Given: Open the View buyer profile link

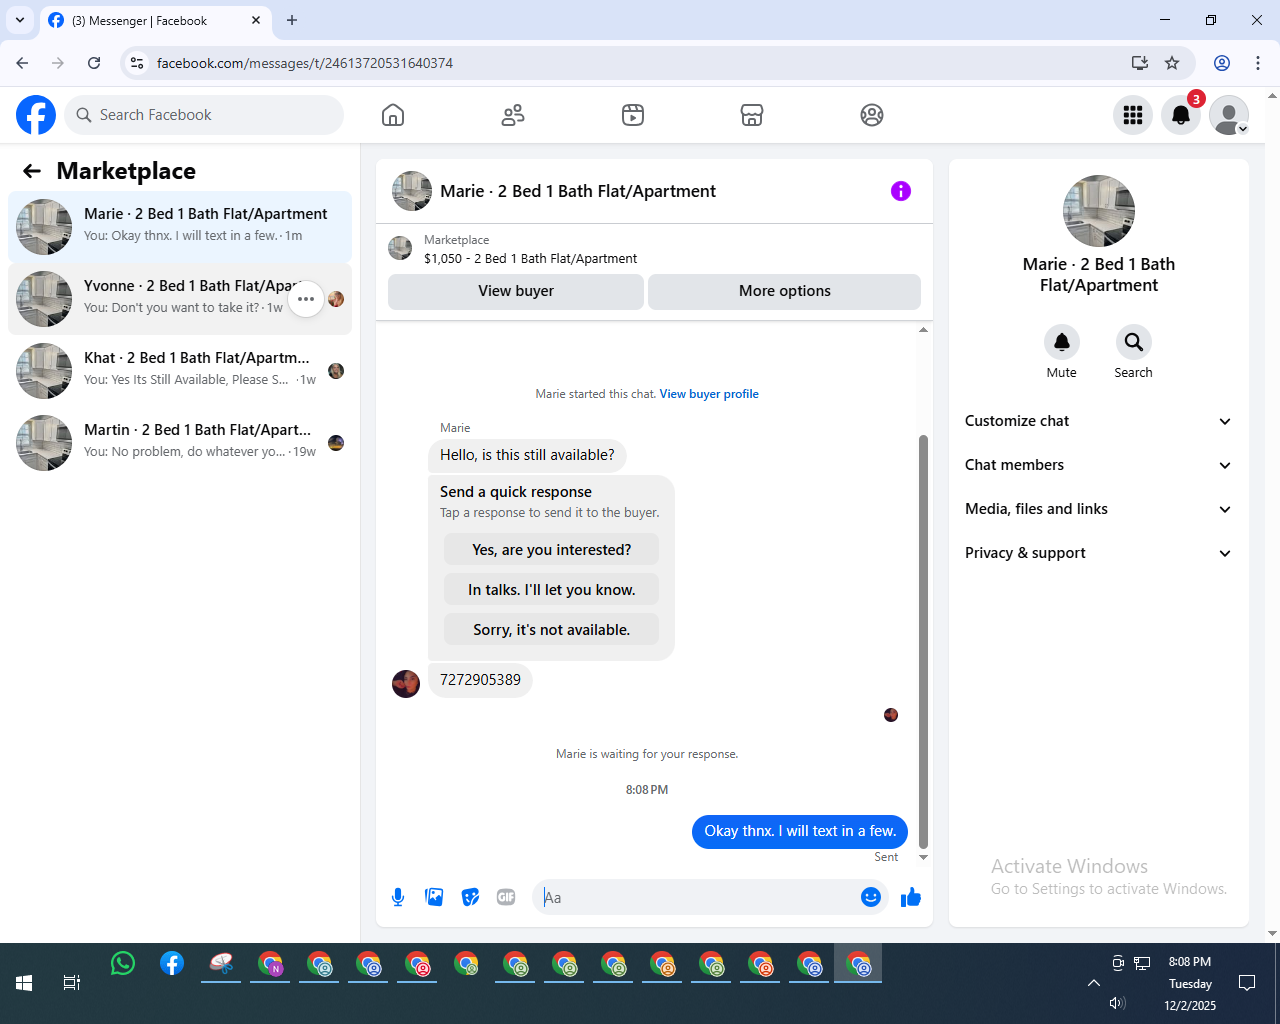Looking at the screenshot, I should coord(709,394).
